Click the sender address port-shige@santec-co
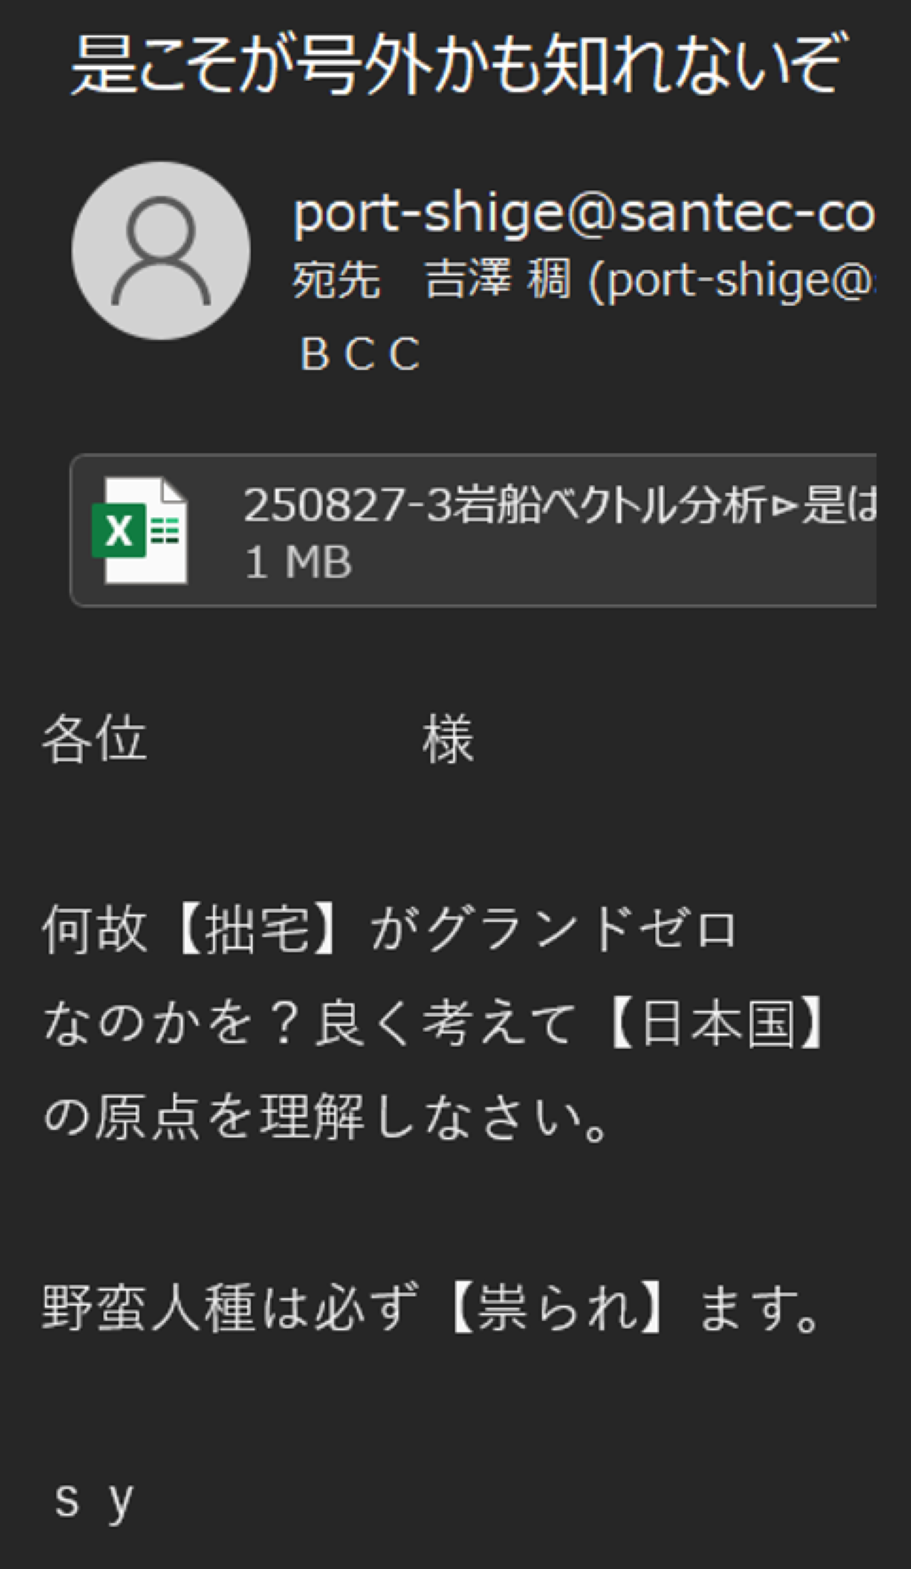 (x=584, y=212)
